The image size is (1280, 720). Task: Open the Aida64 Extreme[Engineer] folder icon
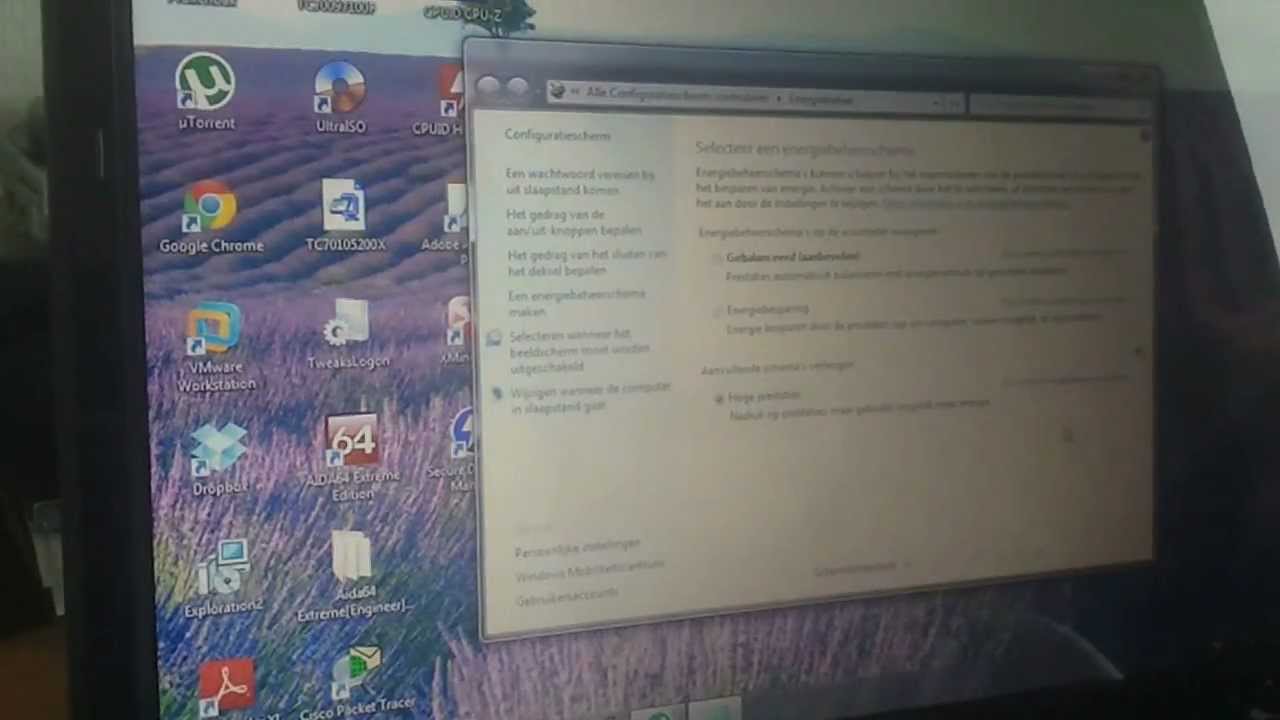[x=355, y=577]
